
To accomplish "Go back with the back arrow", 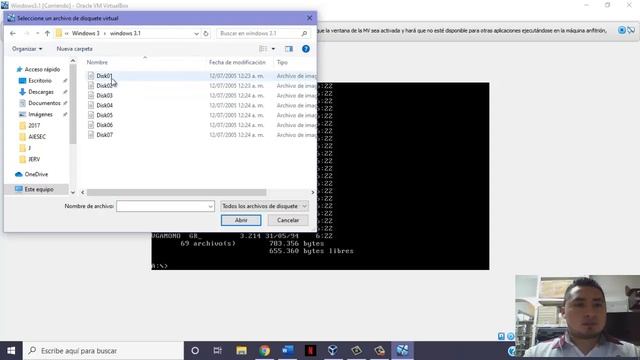I will [13, 33].
